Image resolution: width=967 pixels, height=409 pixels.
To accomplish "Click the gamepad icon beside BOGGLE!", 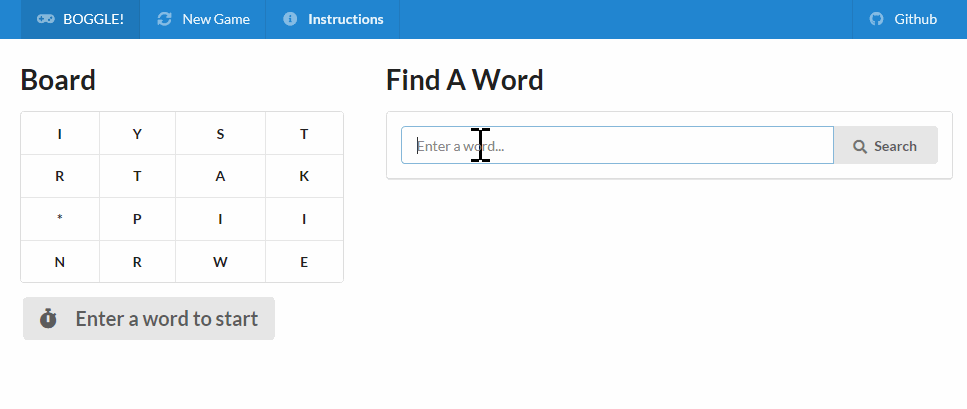I will tap(46, 19).
